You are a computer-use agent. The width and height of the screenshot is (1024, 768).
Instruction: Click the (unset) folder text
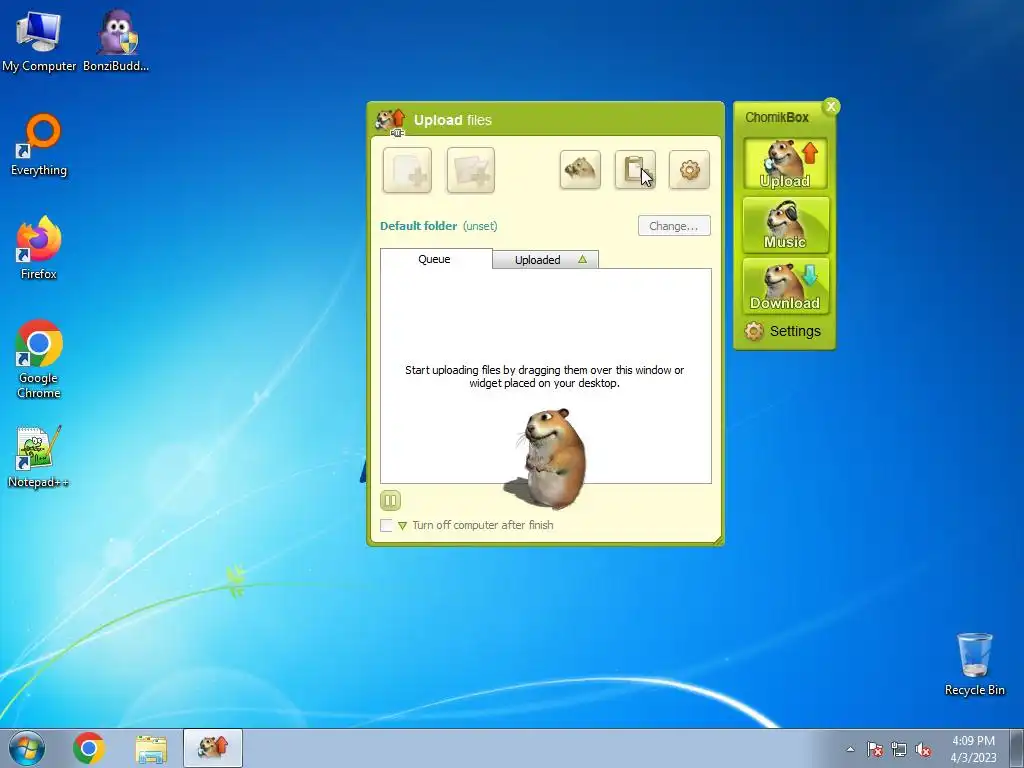tap(480, 226)
